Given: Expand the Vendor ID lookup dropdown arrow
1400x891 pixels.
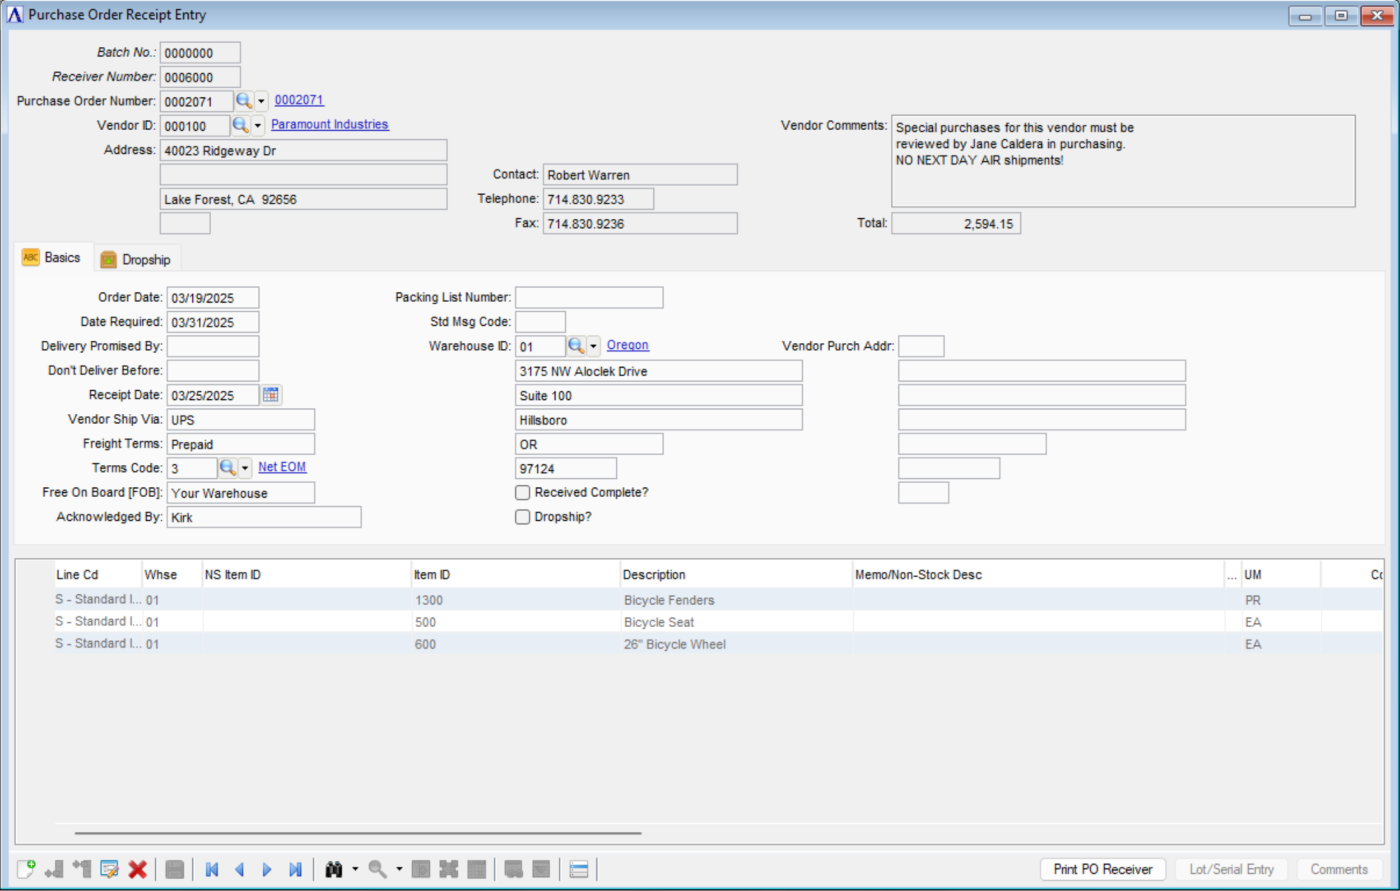Looking at the screenshot, I should (257, 125).
